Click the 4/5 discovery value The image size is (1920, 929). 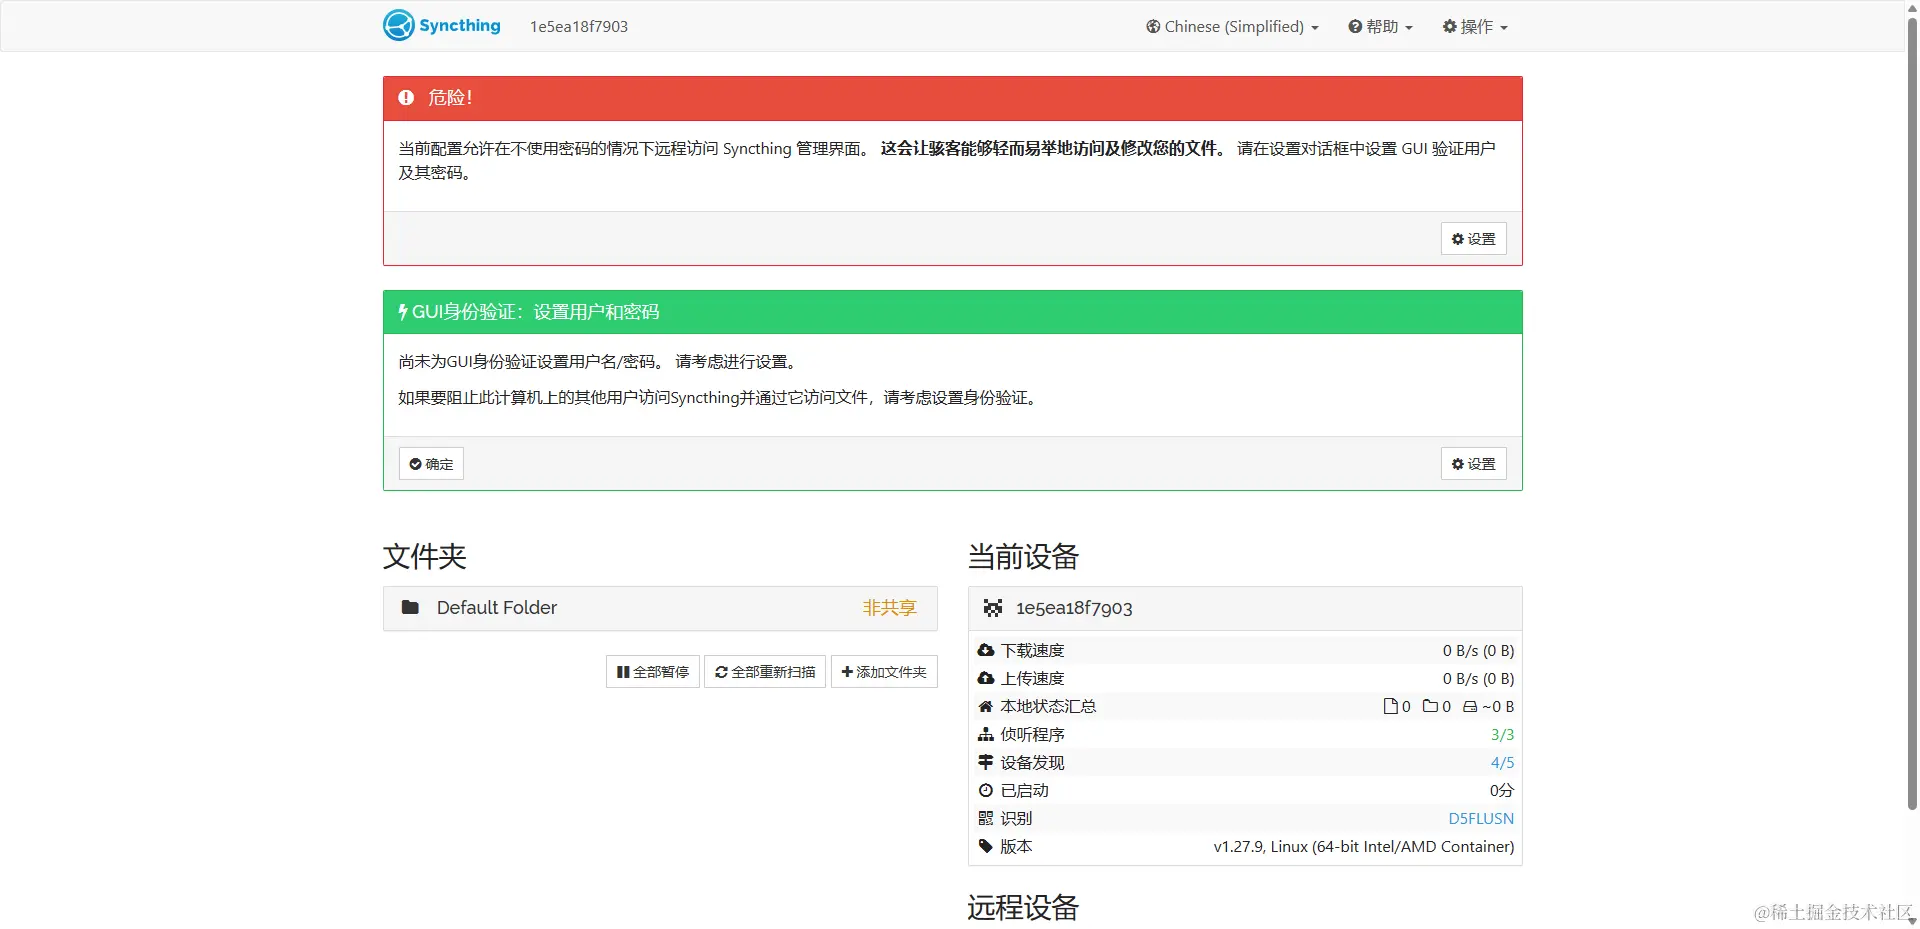pos(1502,762)
